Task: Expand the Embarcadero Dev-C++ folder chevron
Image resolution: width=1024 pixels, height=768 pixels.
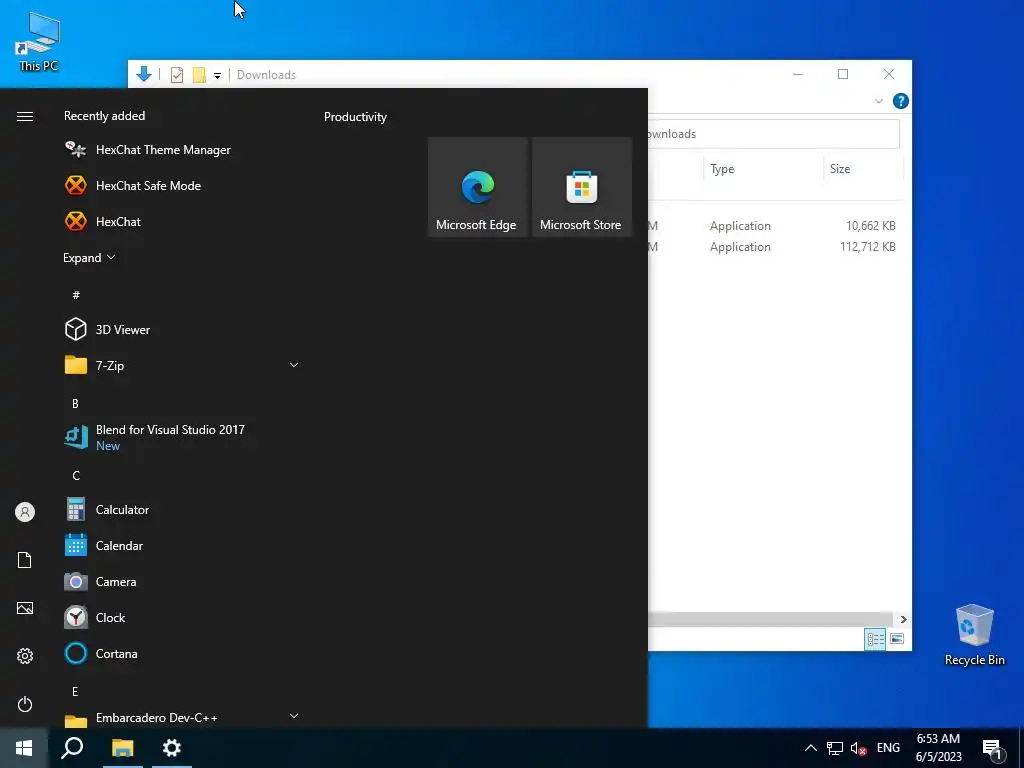Action: click(294, 716)
